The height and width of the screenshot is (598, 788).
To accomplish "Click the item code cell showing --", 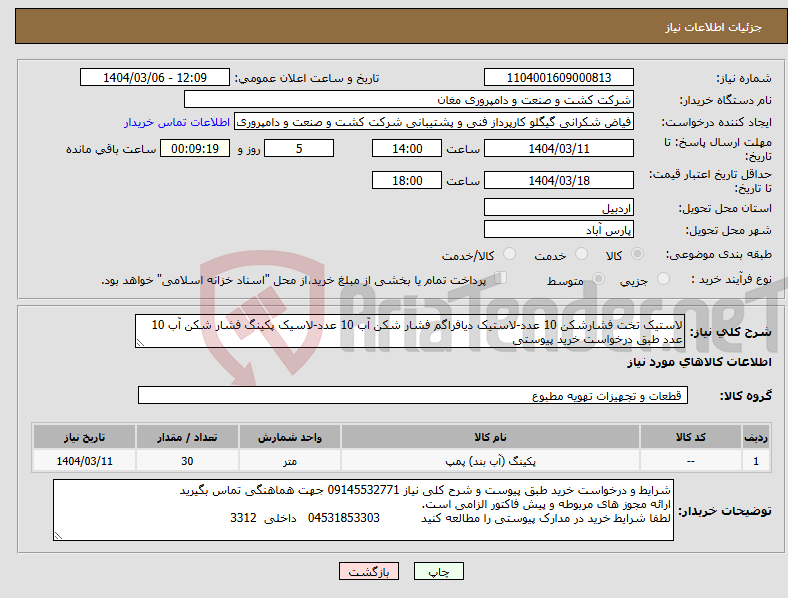I will click(x=691, y=461).
